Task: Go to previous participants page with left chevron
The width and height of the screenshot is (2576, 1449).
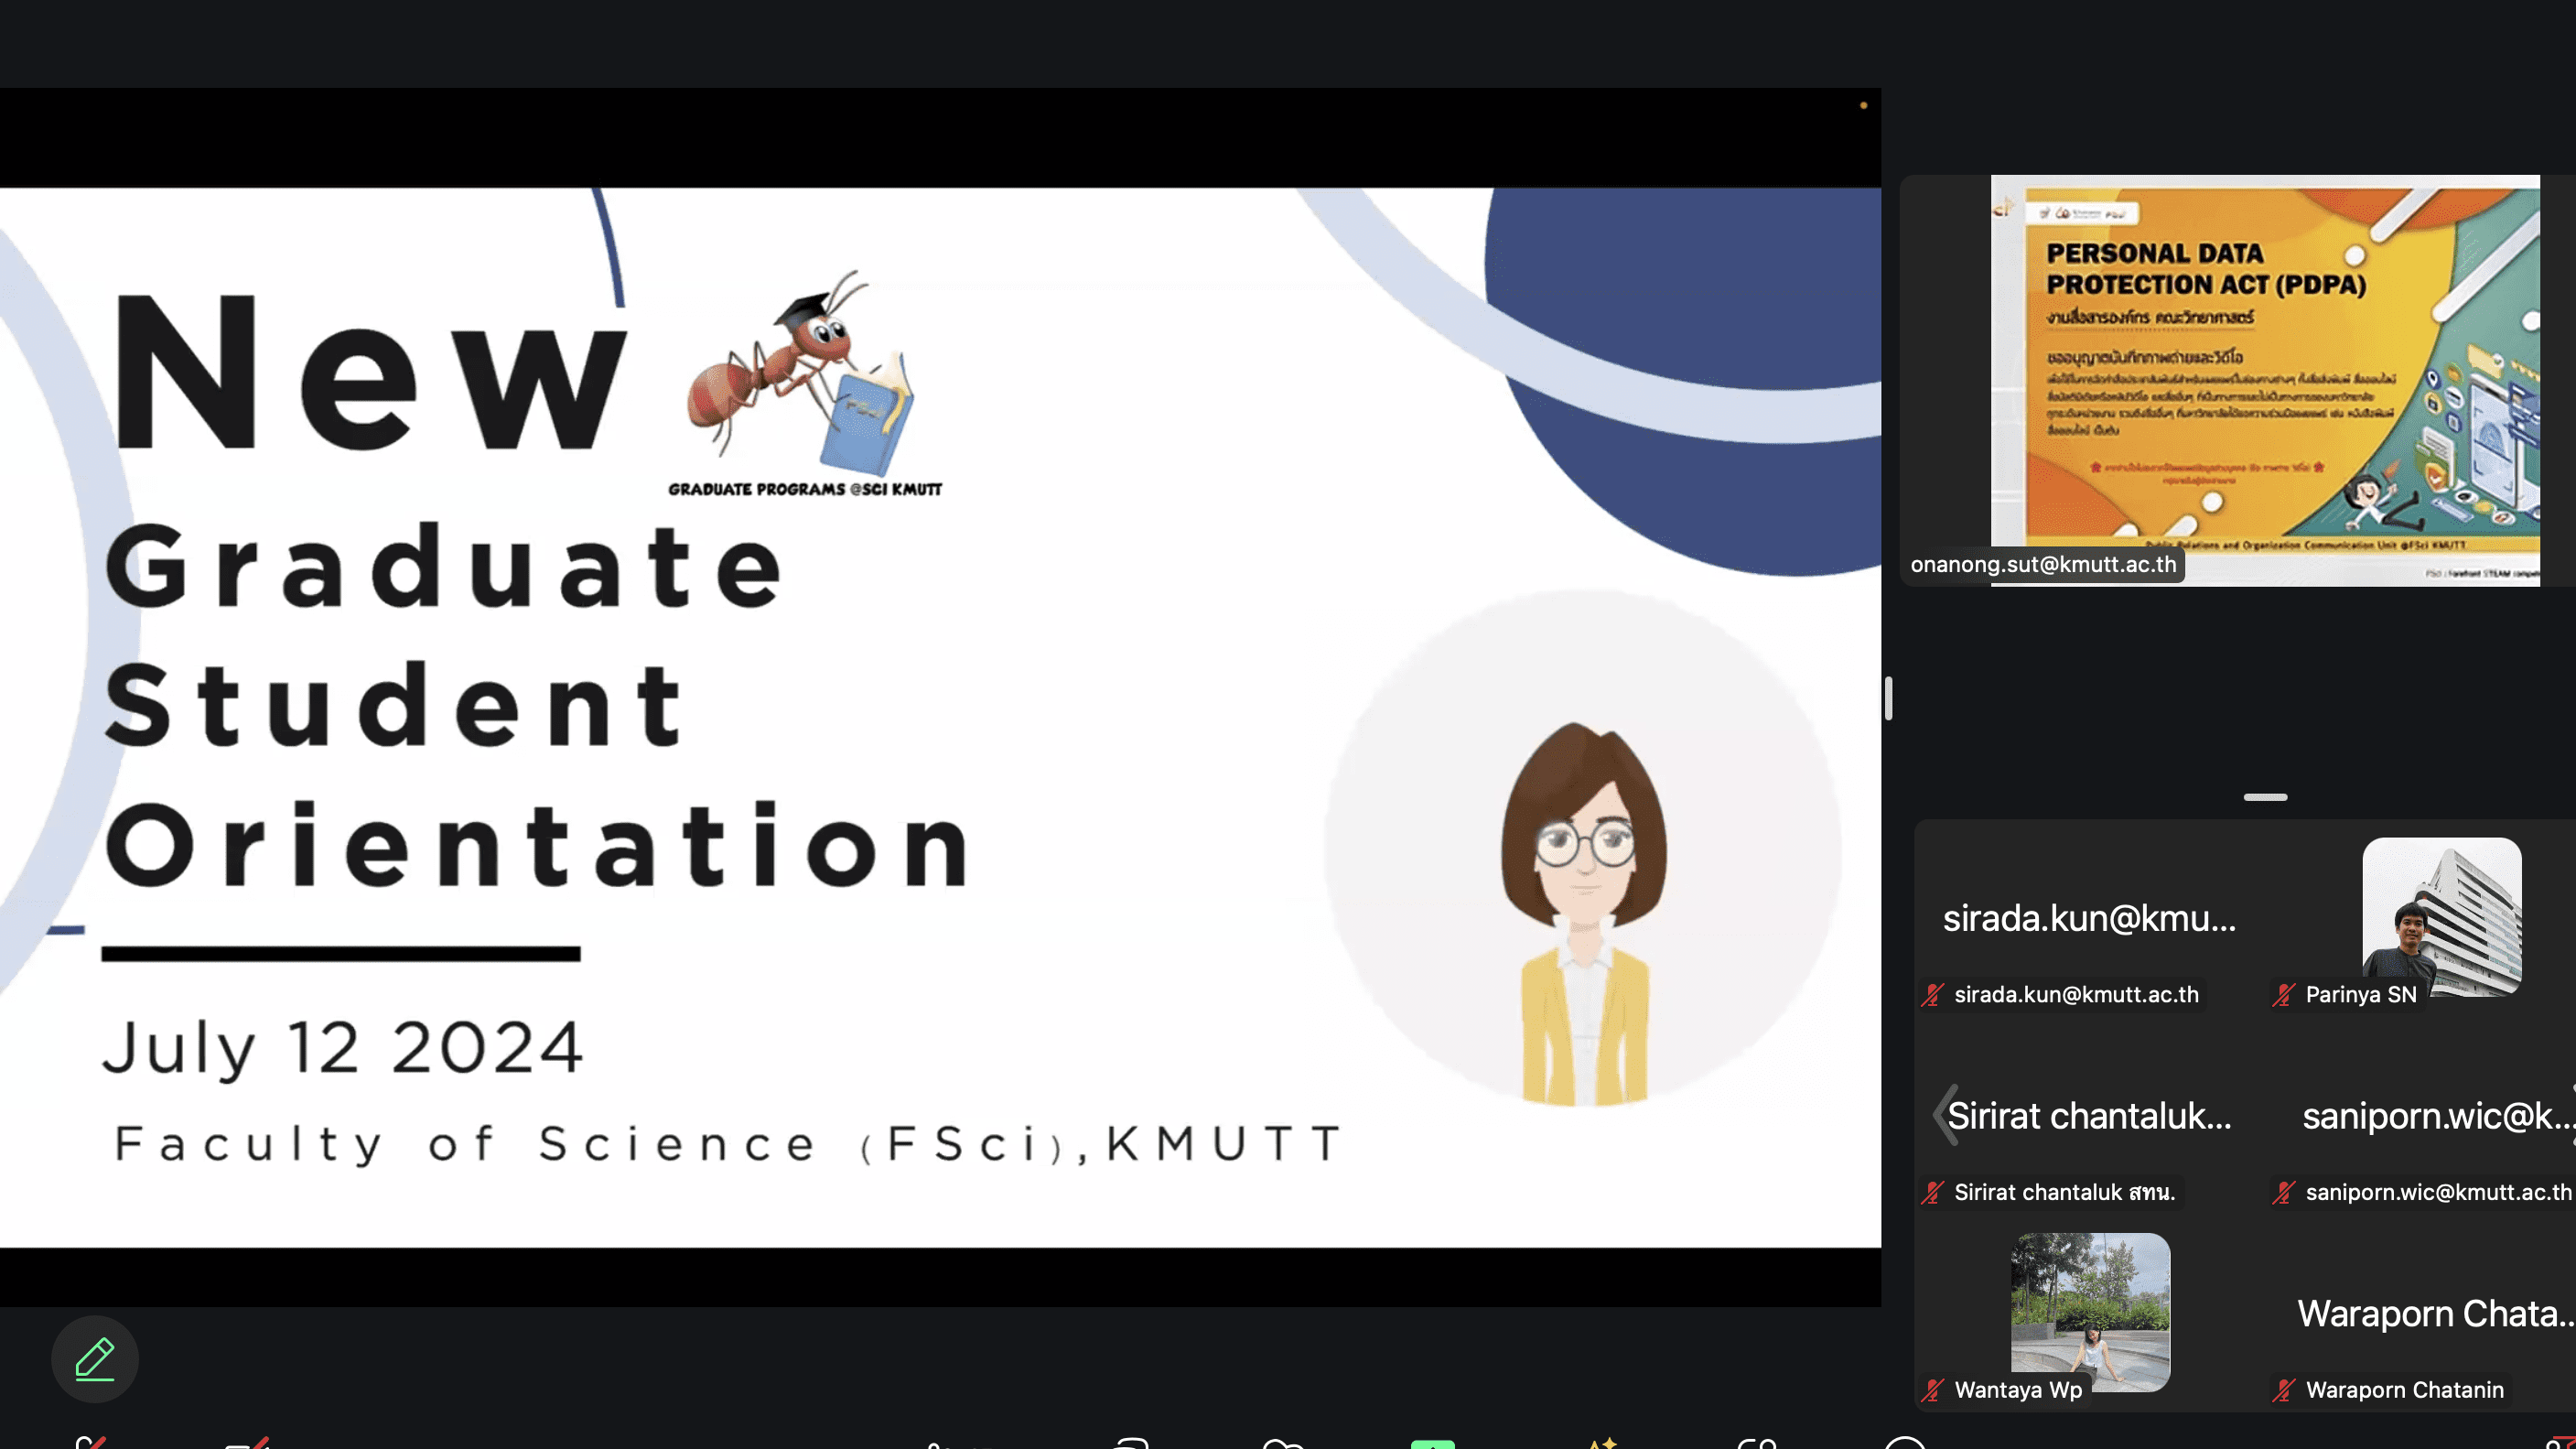Action: 1945,1114
